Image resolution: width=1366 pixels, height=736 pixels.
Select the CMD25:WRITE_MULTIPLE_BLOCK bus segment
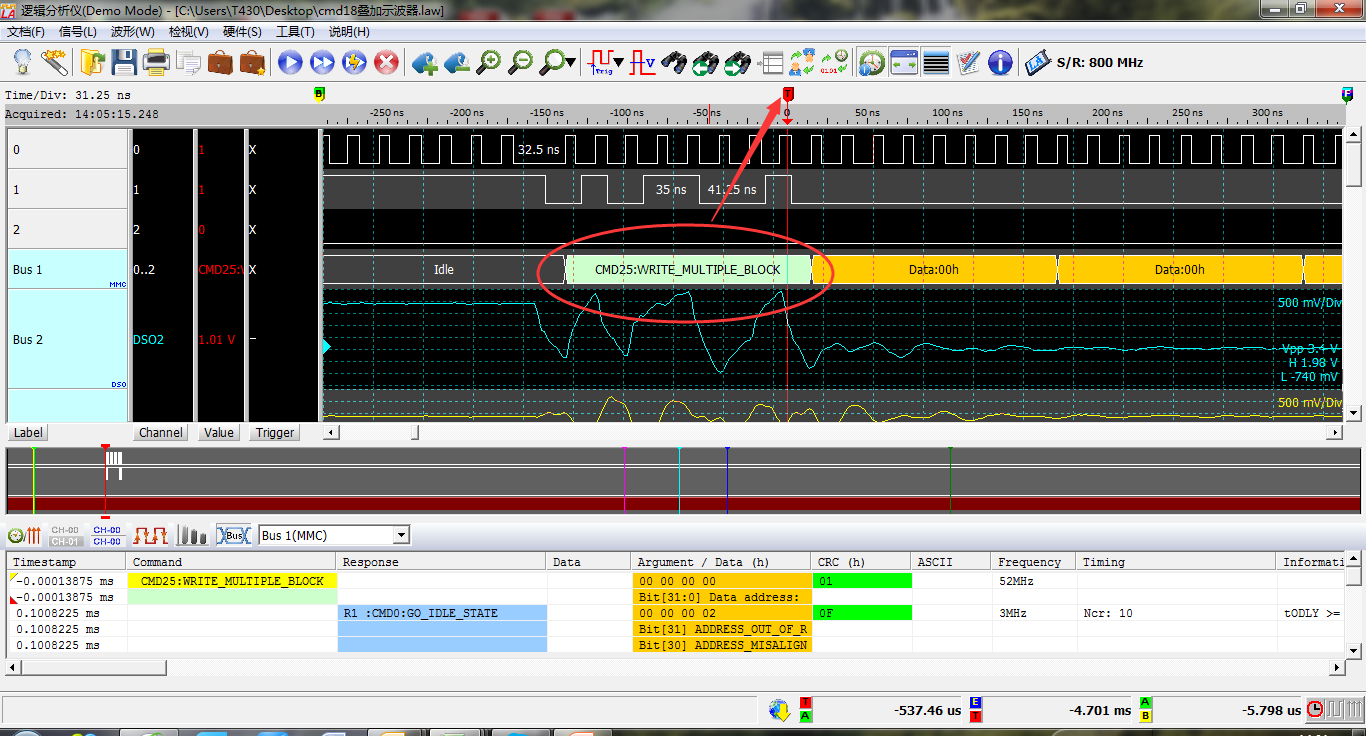point(688,269)
